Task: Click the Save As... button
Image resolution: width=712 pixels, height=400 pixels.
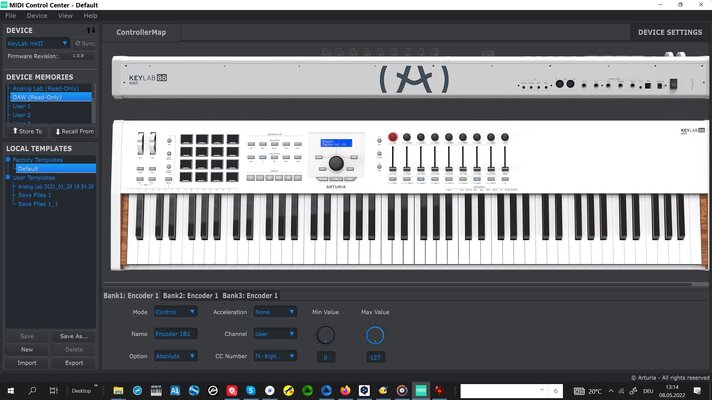Action: click(74, 336)
